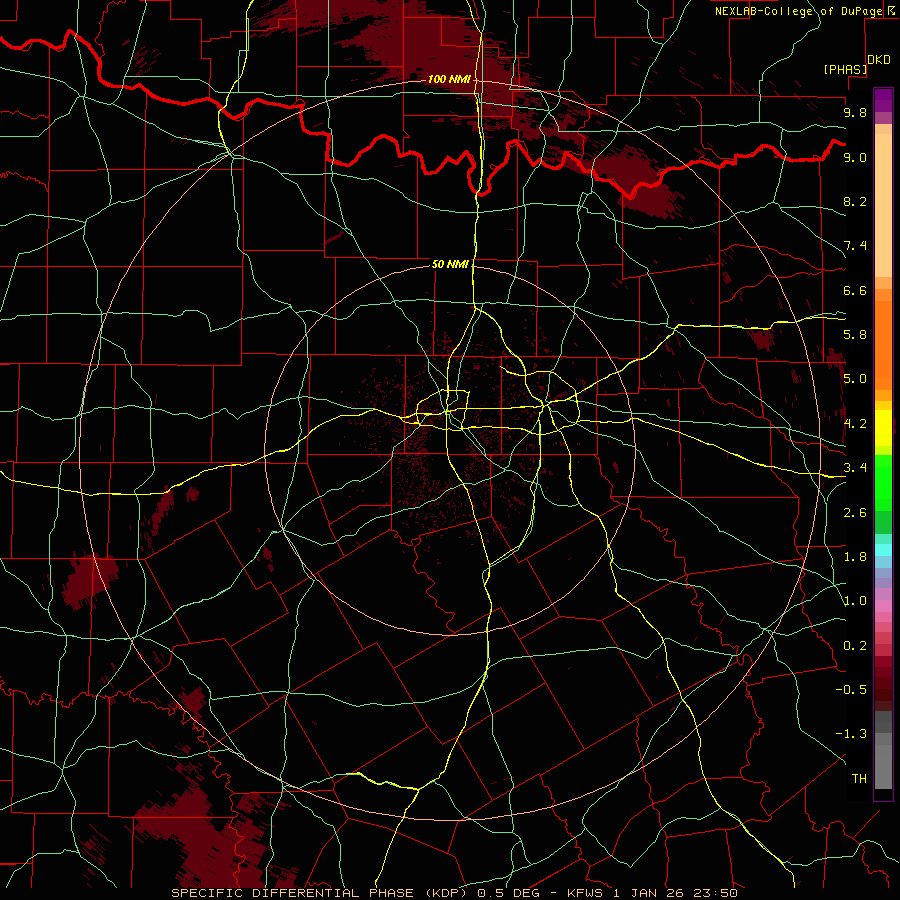The width and height of the screenshot is (900, 900).
Task: Click the 50 NMI range ring label
Action: pyautogui.click(x=451, y=264)
